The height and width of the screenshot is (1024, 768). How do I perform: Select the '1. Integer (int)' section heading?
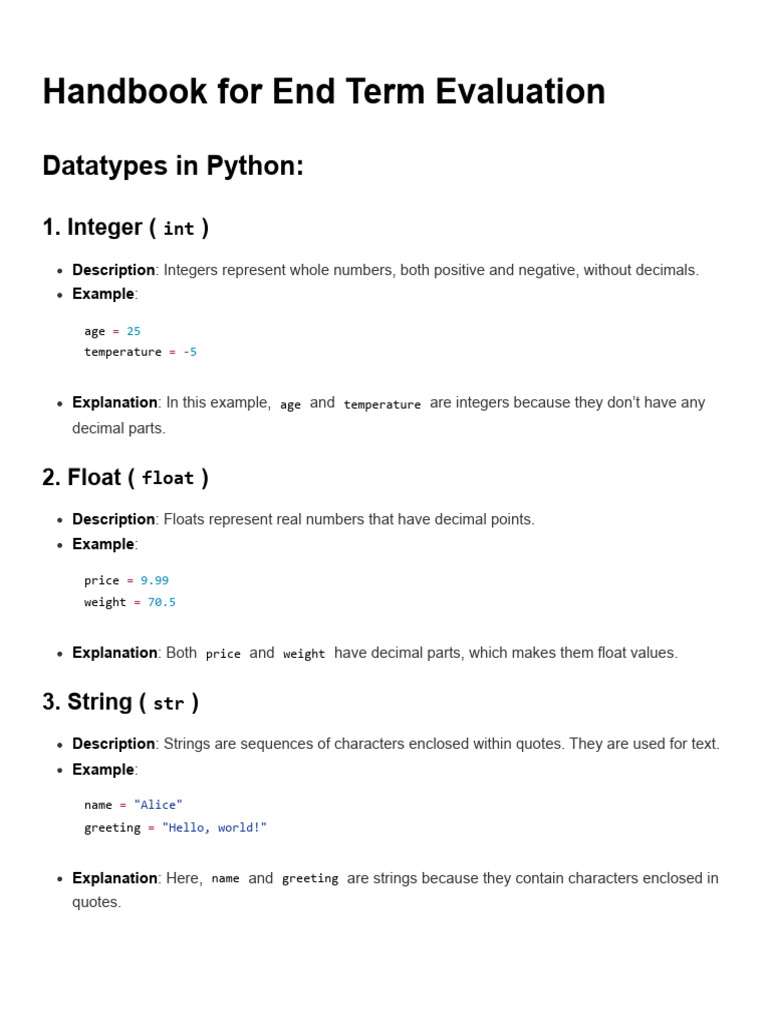tap(125, 228)
